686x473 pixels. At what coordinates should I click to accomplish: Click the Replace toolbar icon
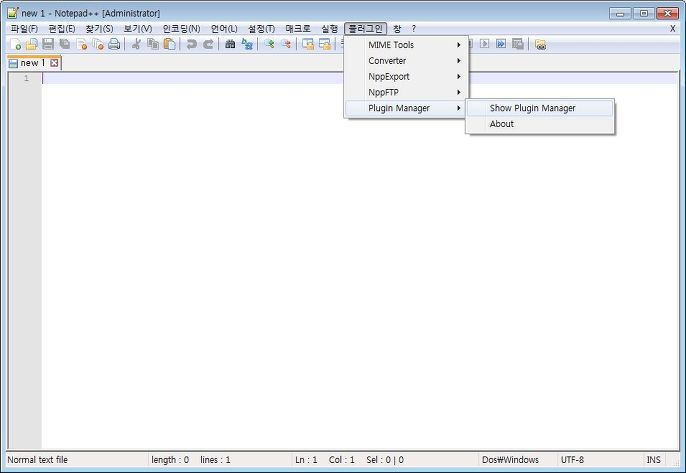click(247, 44)
